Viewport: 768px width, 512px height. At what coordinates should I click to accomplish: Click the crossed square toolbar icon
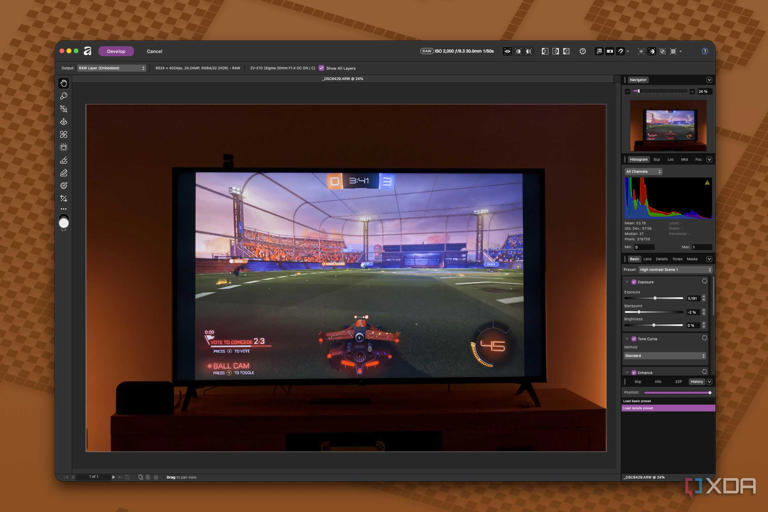(x=663, y=51)
